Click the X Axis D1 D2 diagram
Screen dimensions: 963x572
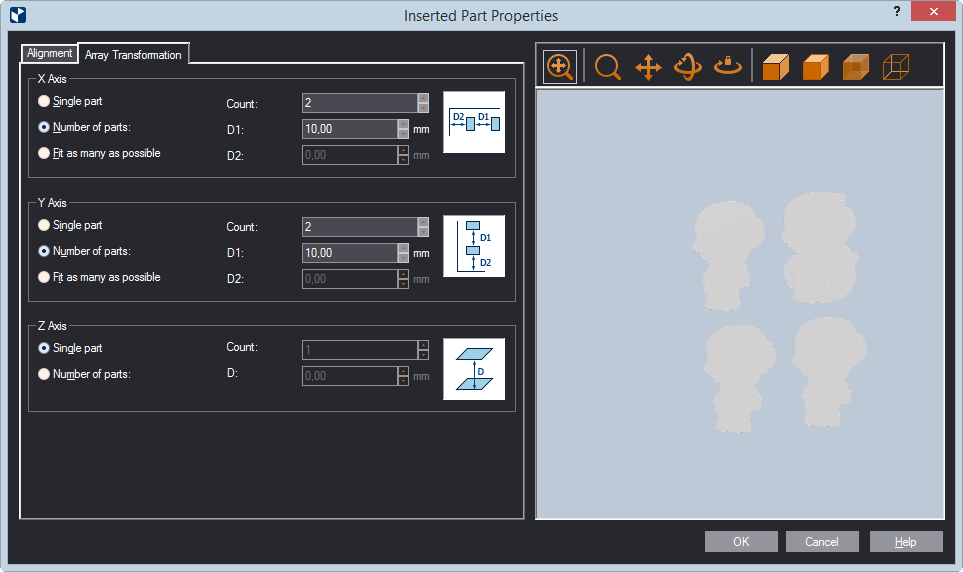(474, 122)
